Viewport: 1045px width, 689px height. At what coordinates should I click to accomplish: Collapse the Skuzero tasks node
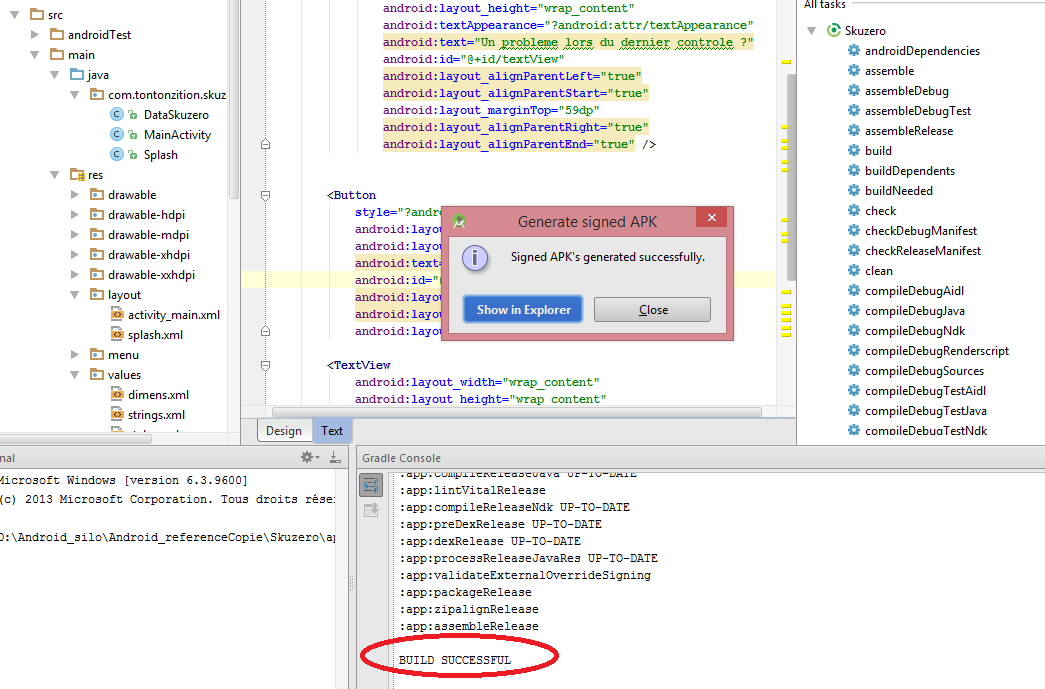click(x=811, y=31)
